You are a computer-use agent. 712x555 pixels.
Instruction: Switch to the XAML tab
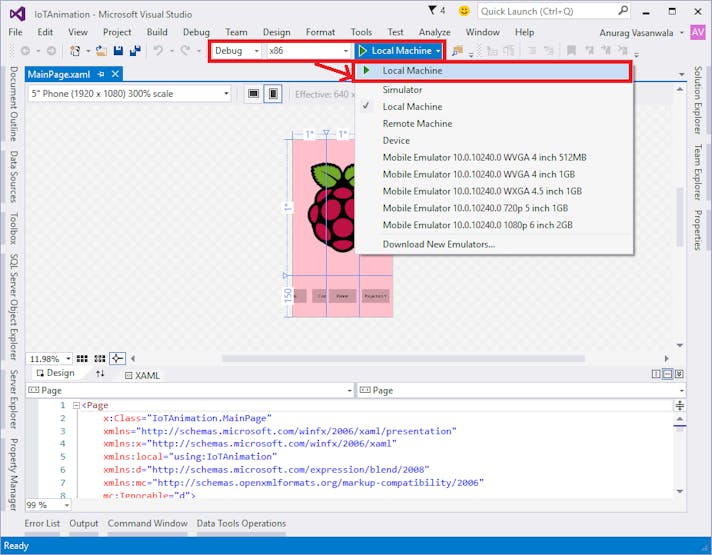coord(143,376)
